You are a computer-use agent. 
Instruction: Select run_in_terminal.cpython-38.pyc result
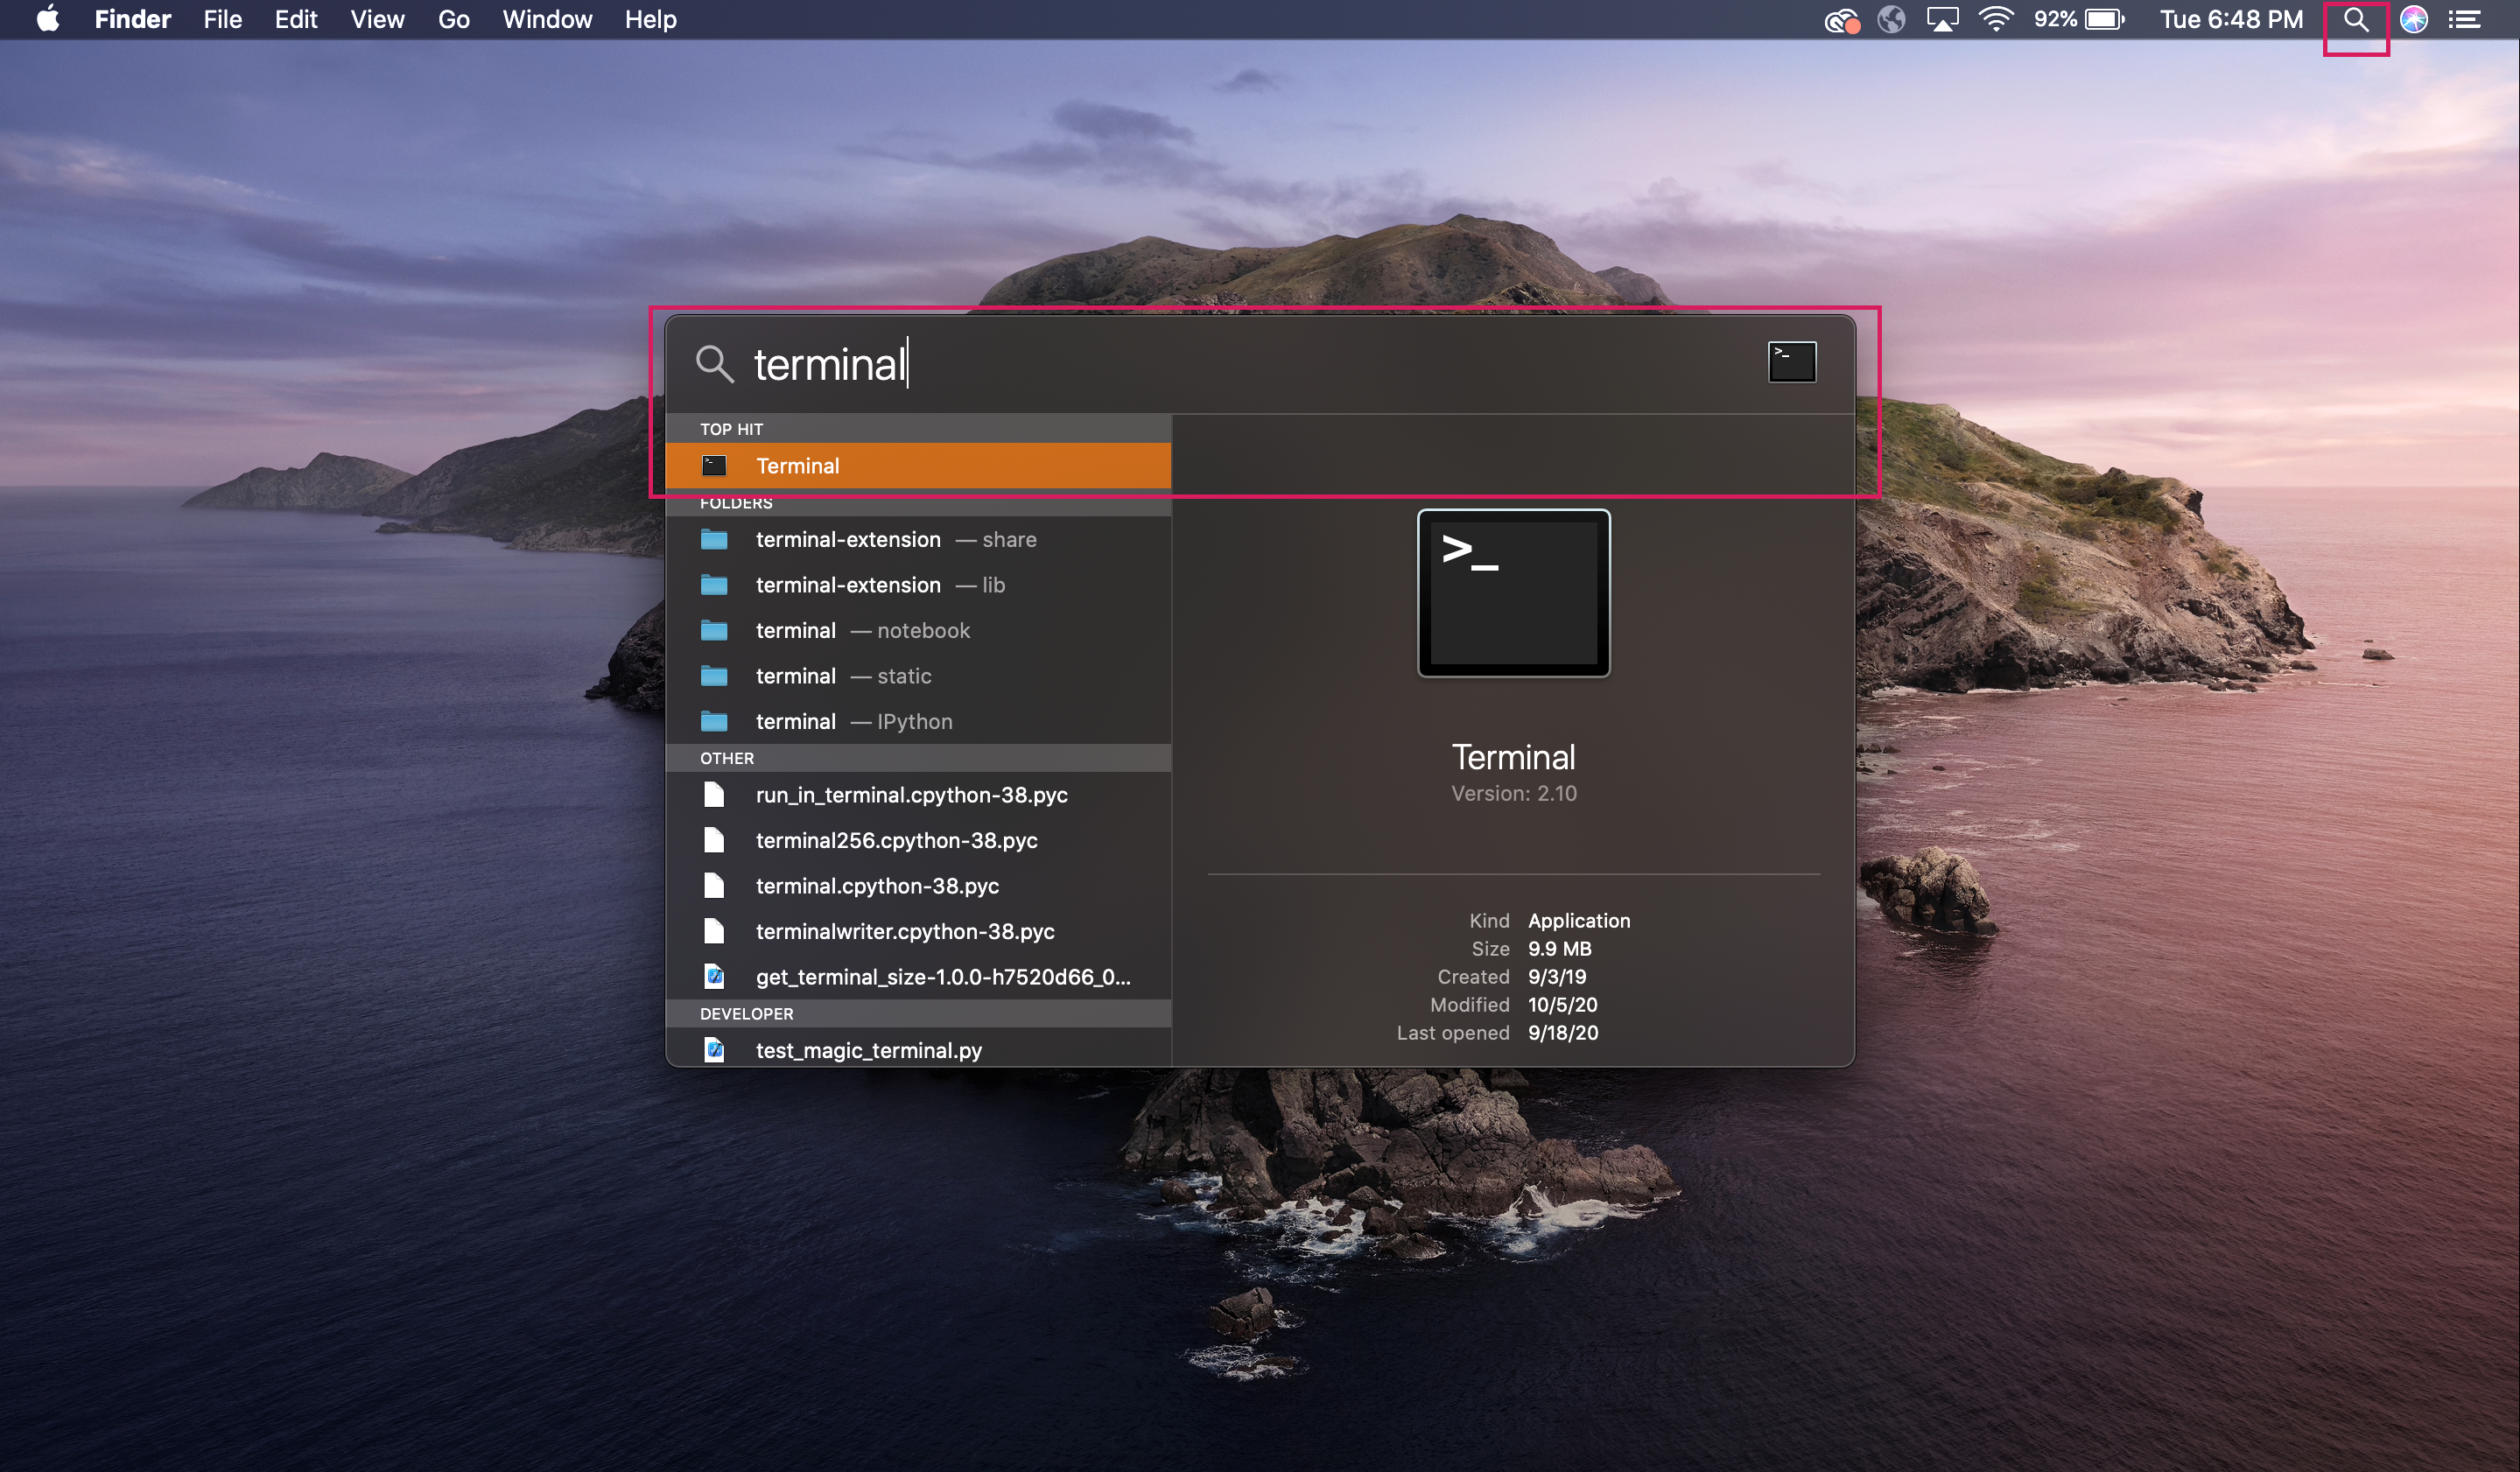918,795
